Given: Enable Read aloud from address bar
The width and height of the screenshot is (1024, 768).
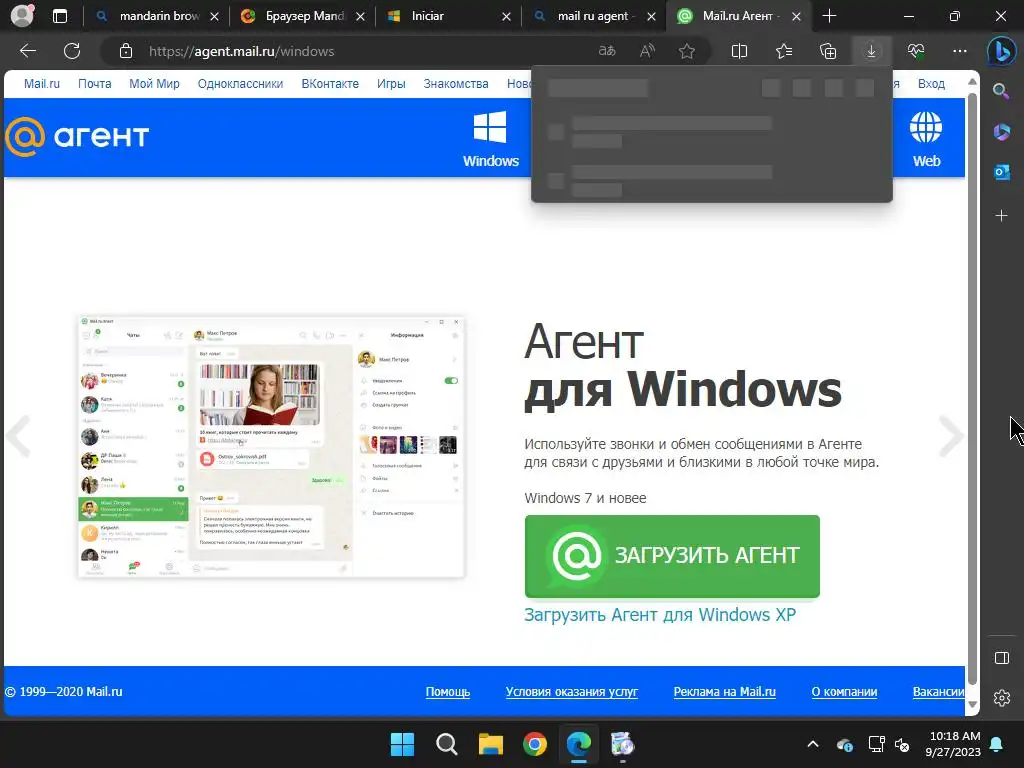Looking at the screenshot, I should [x=647, y=51].
